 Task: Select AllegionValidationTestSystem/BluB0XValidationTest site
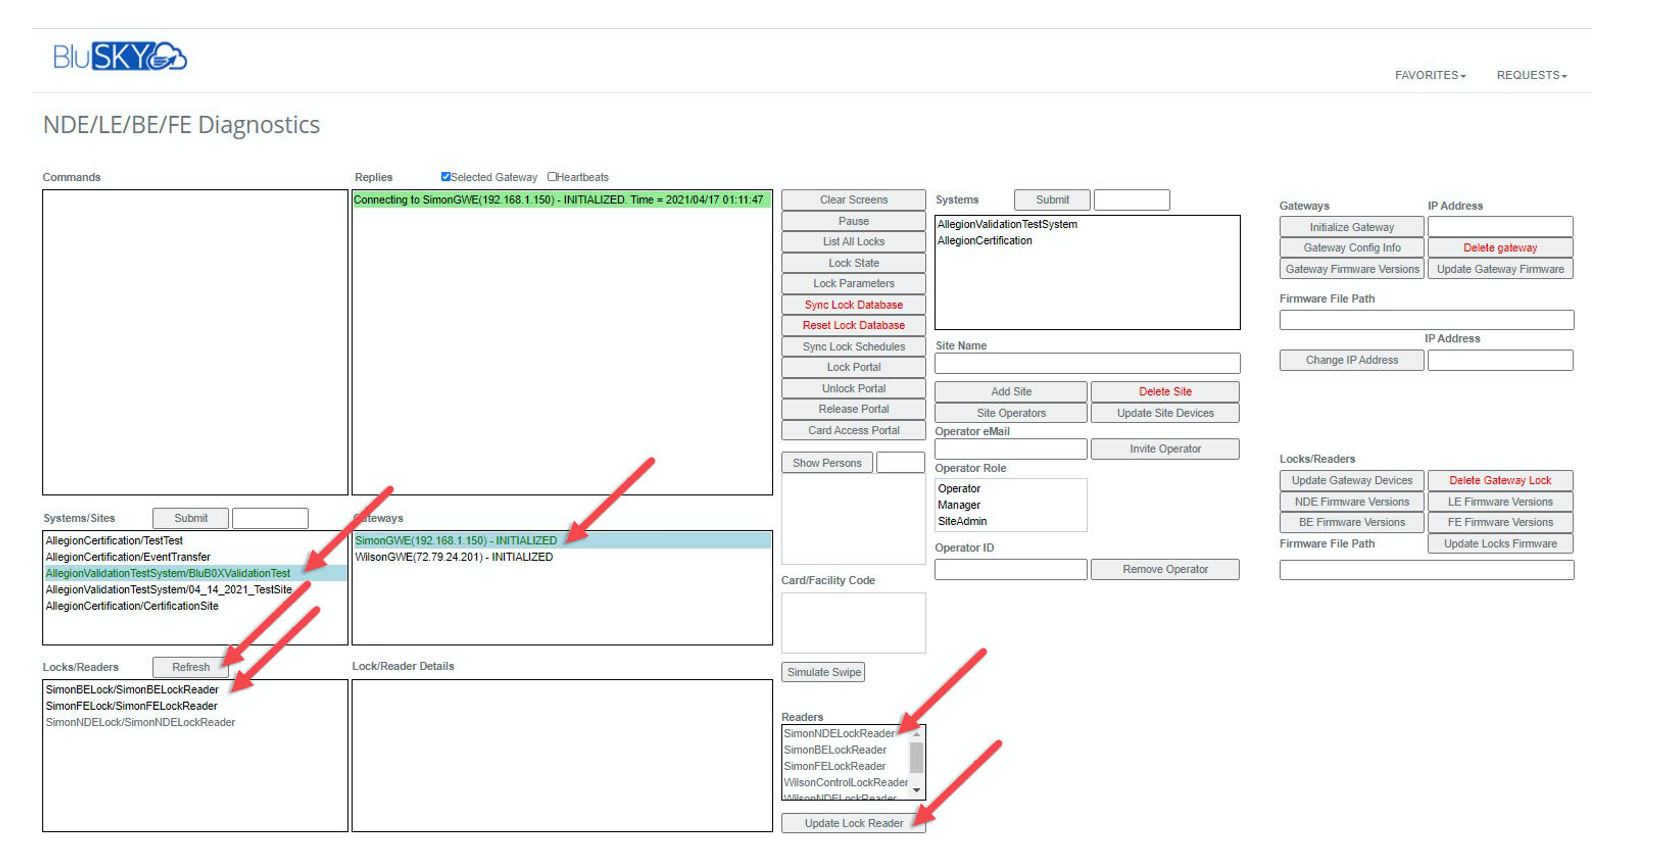click(168, 574)
